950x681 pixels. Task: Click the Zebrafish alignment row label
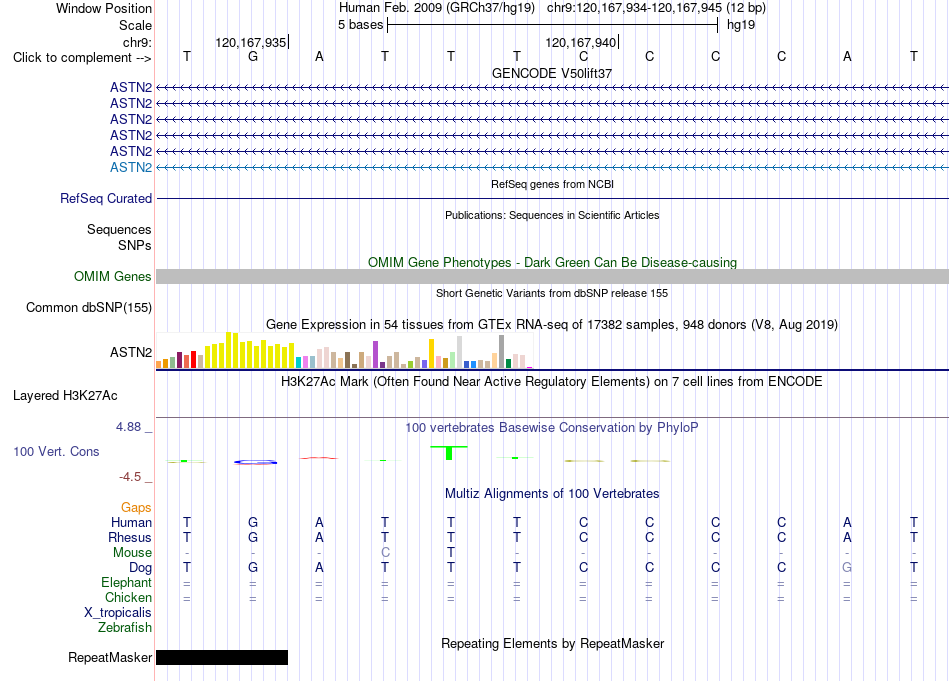(125, 628)
